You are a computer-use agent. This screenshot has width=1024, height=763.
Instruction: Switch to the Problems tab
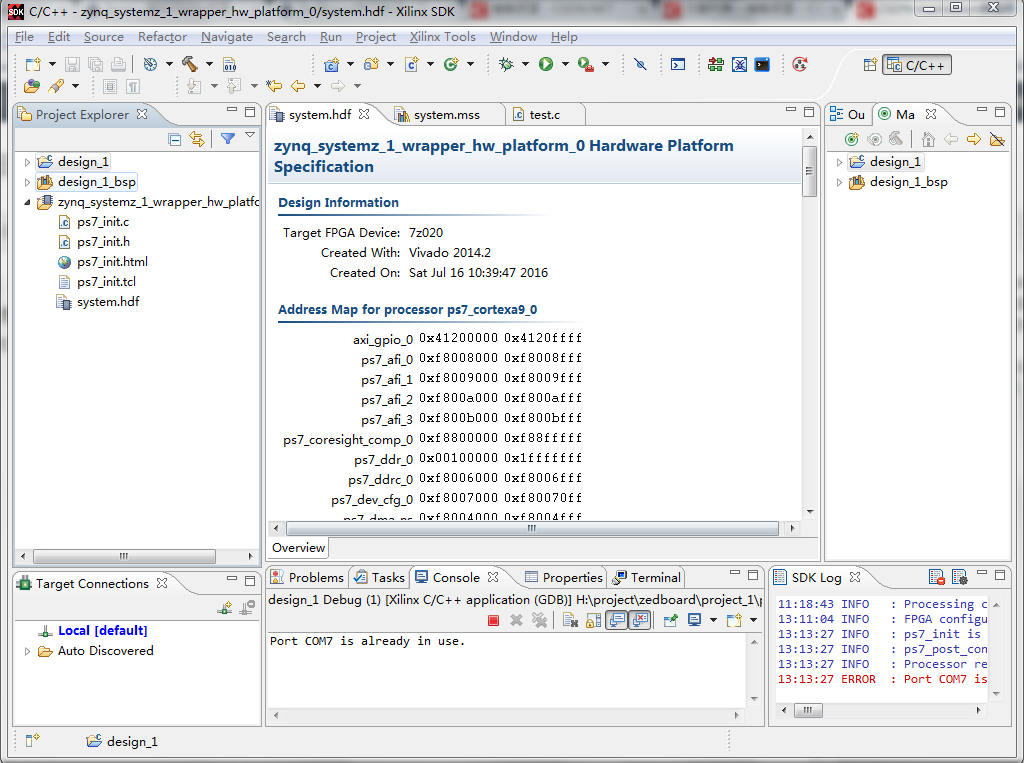click(x=308, y=577)
